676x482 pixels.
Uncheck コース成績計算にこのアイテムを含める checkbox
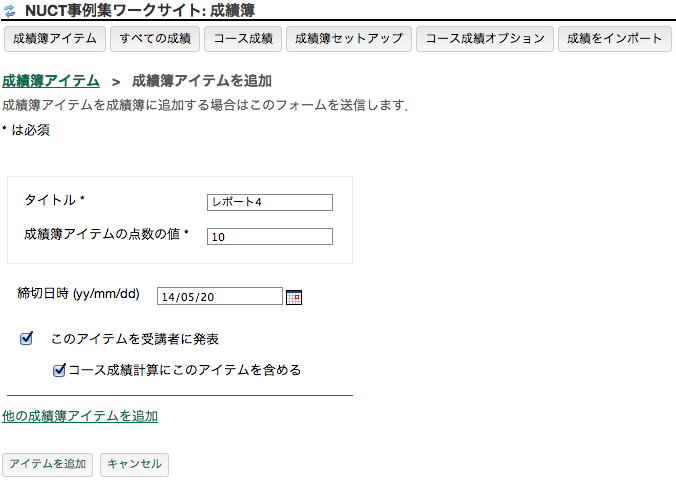click(x=59, y=370)
